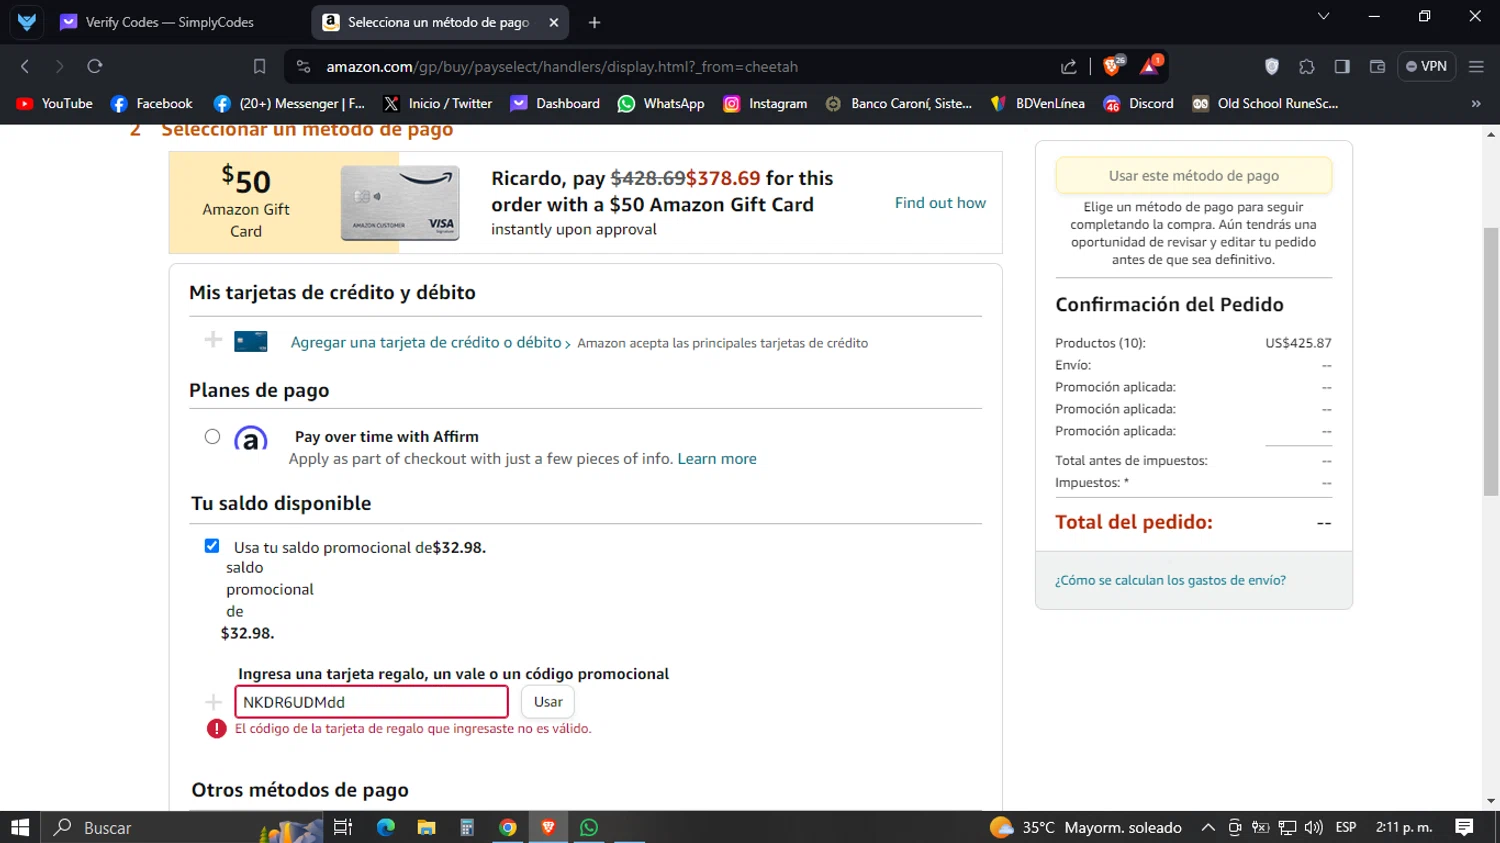Screen dimensions: 1500x843
Task: Select Pay over time with Affirm radio
Action: tap(212, 436)
